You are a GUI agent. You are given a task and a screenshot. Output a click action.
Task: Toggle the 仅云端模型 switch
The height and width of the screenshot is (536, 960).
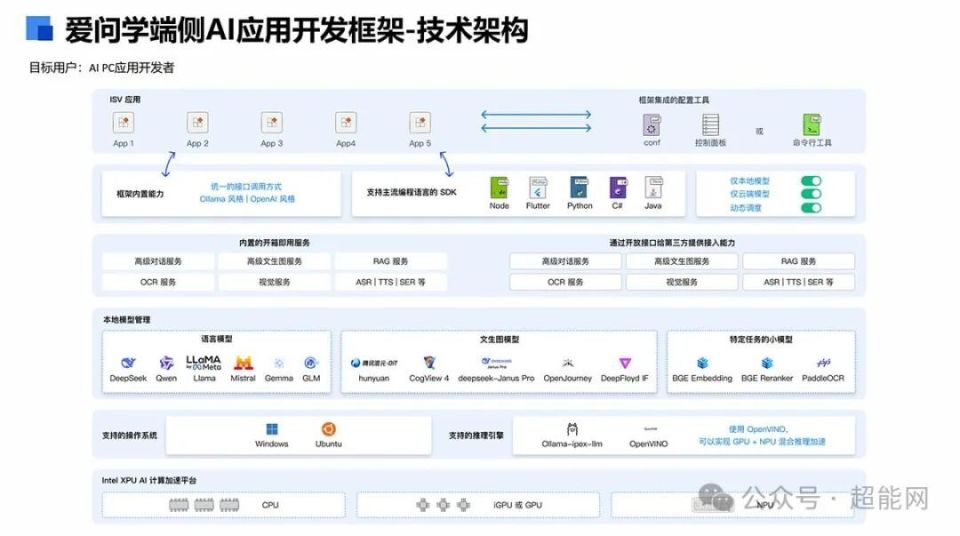click(x=811, y=194)
